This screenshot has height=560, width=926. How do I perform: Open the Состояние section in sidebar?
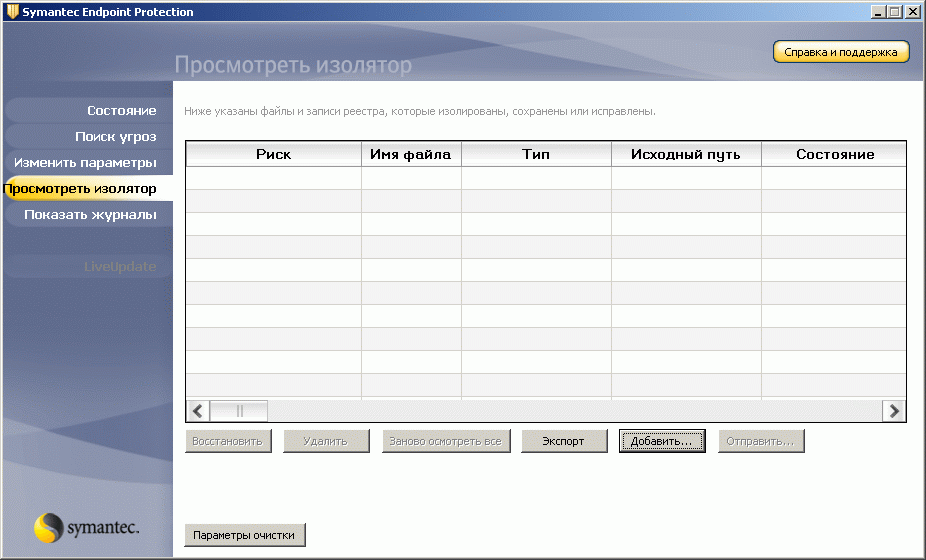pos(89,110)
